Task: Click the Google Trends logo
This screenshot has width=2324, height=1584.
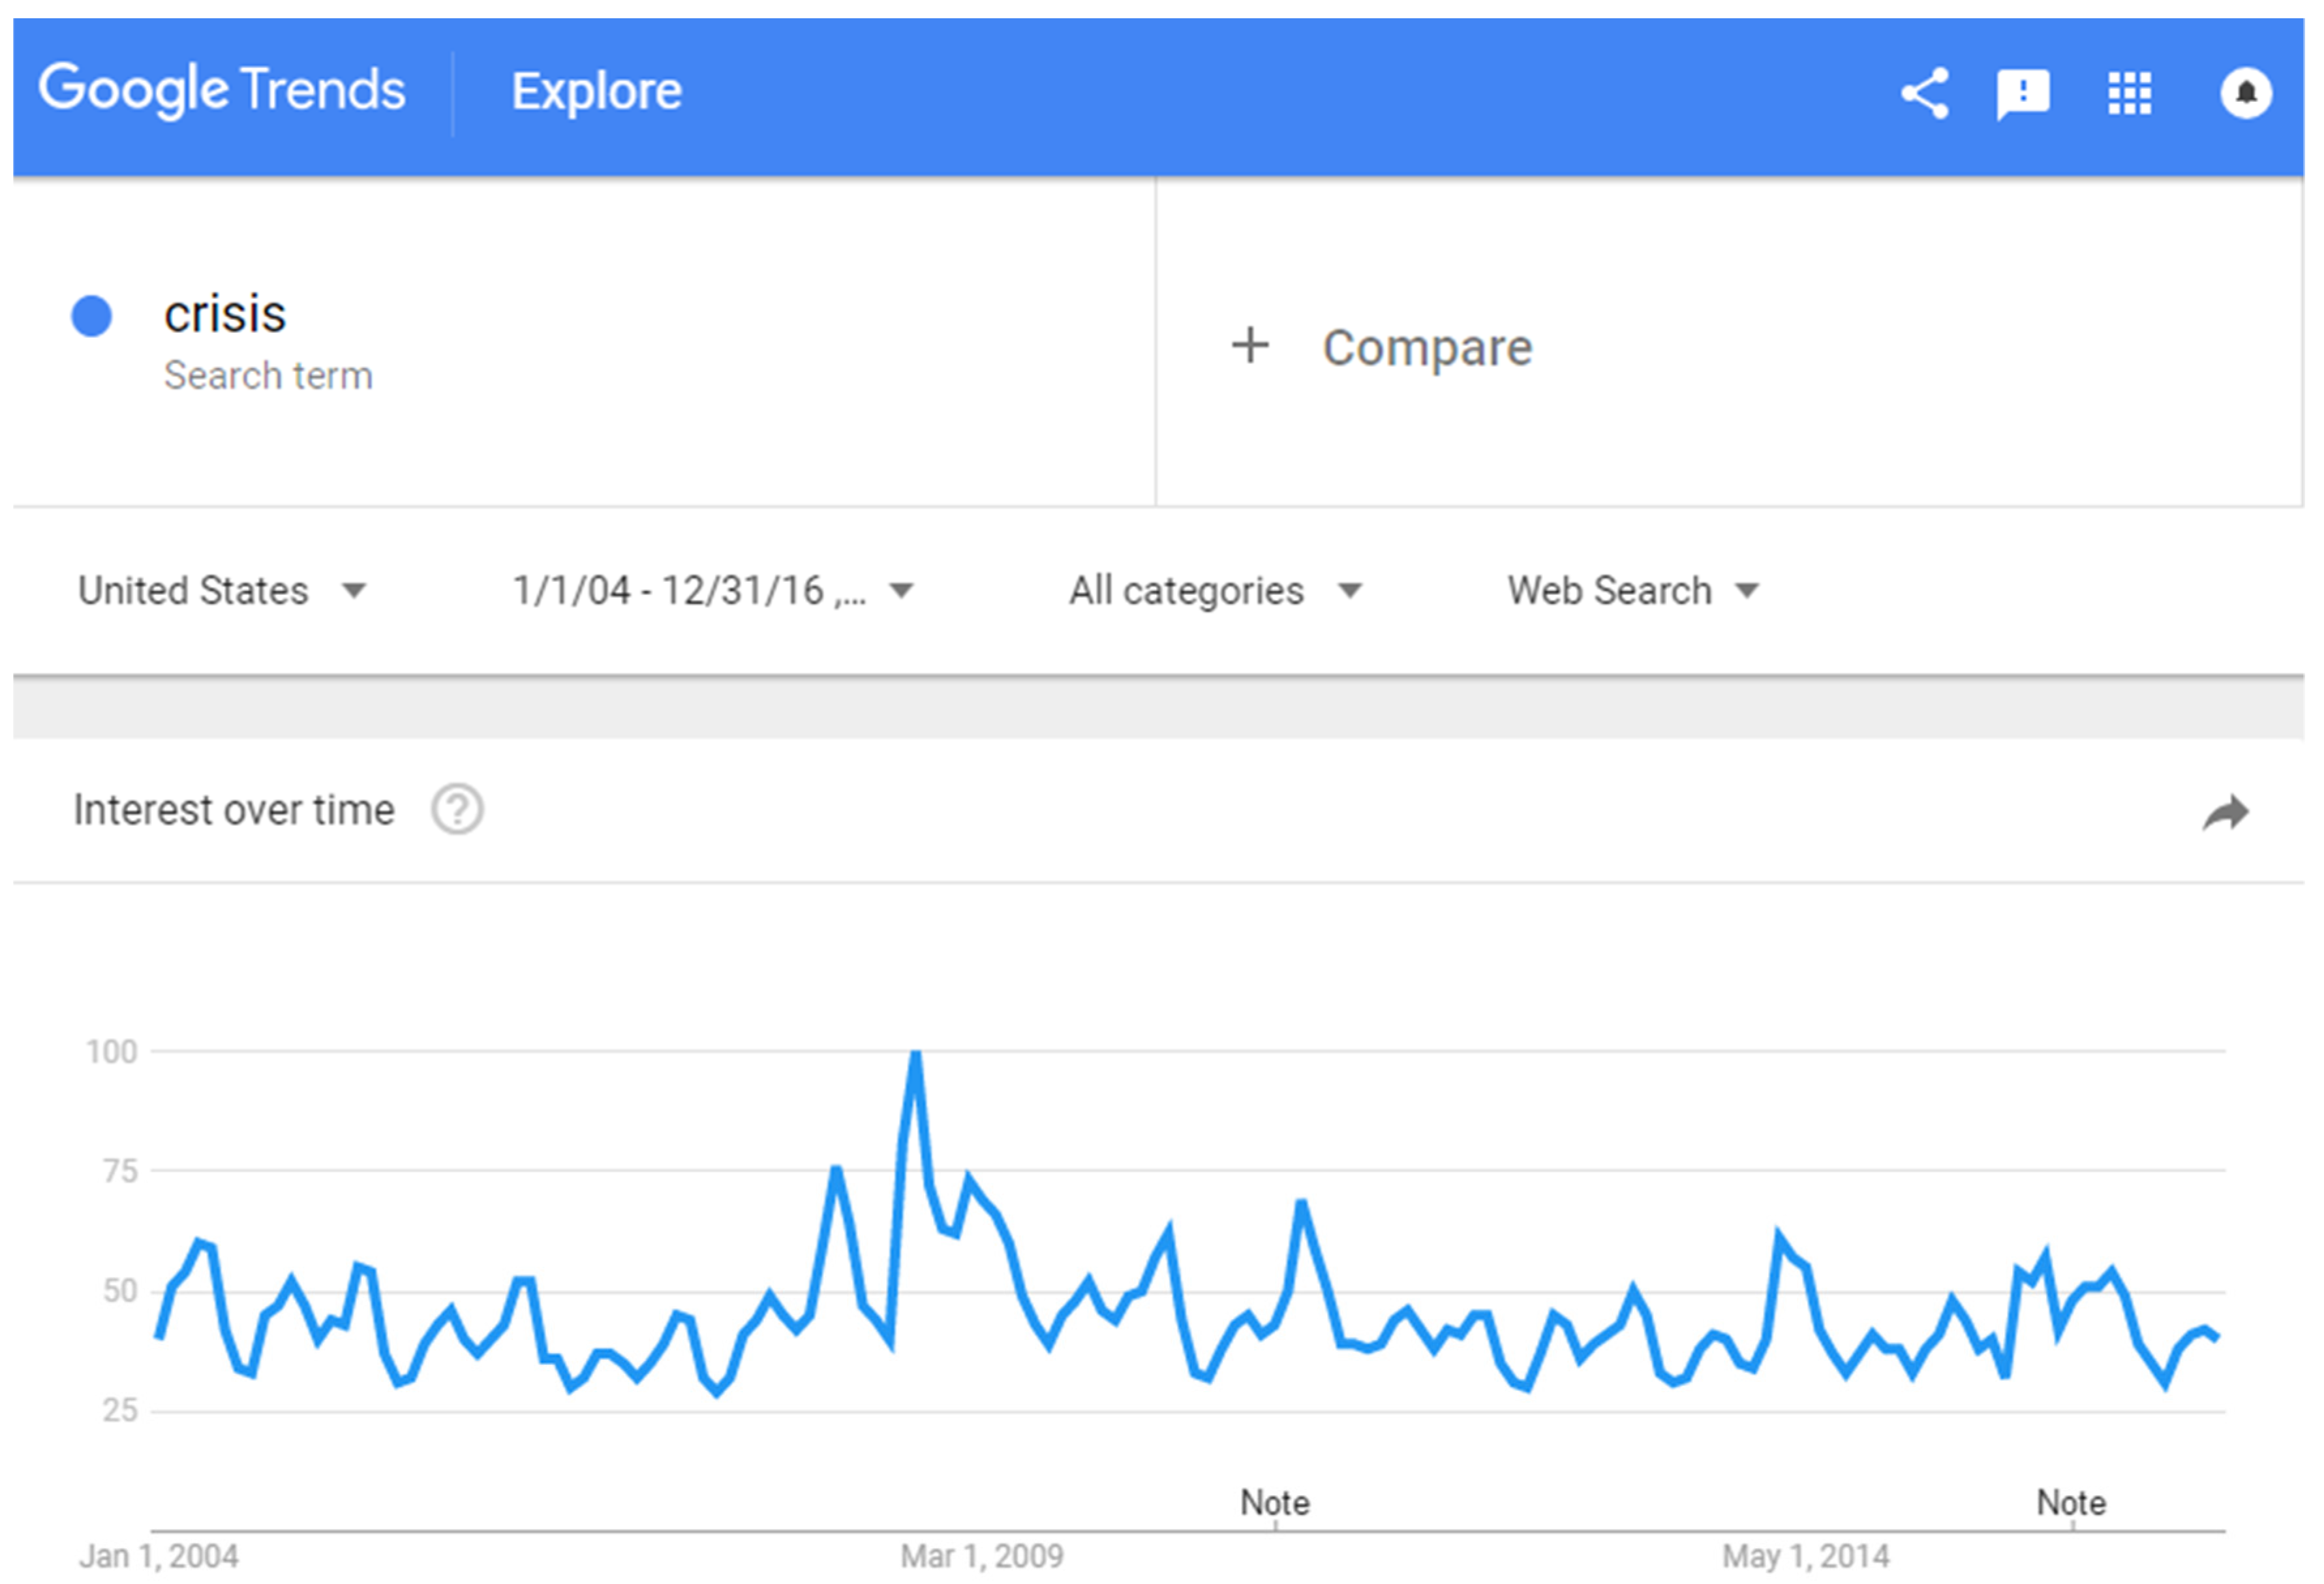Action: [222, 90]
